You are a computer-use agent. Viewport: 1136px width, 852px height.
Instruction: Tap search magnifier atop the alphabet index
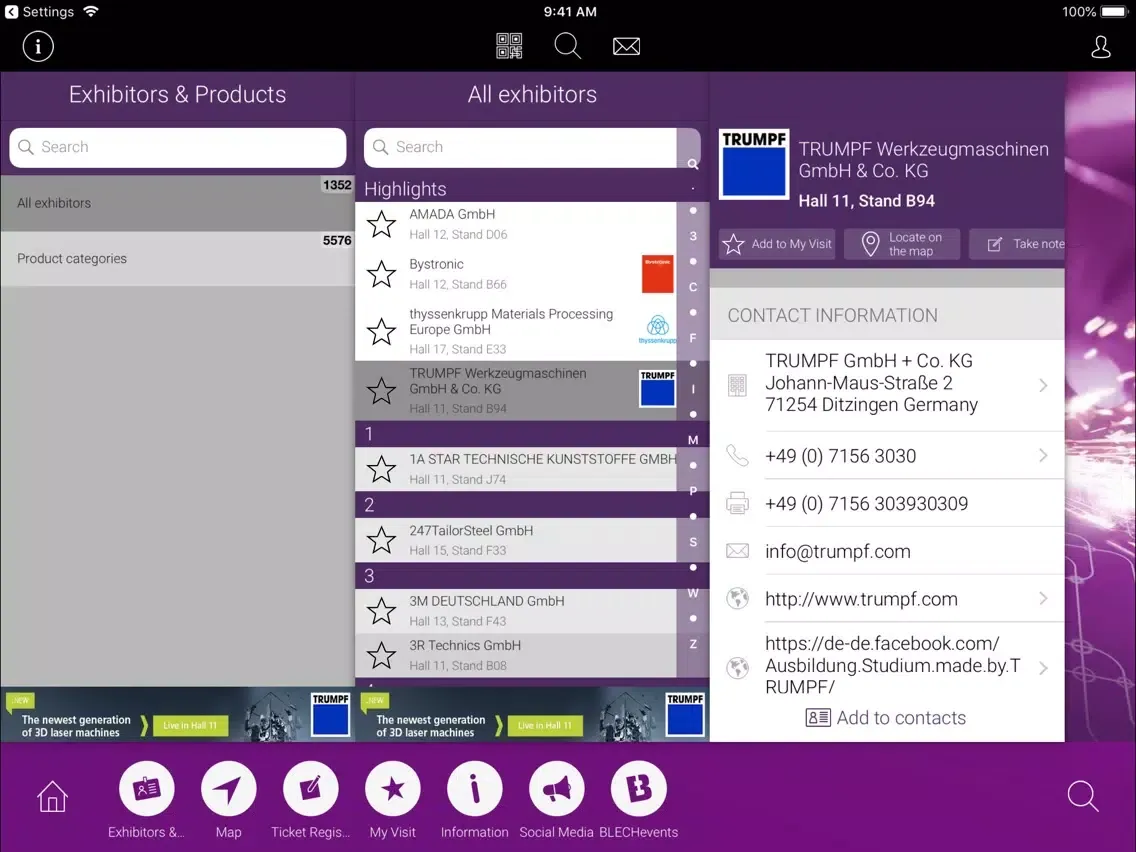[693, 164]
